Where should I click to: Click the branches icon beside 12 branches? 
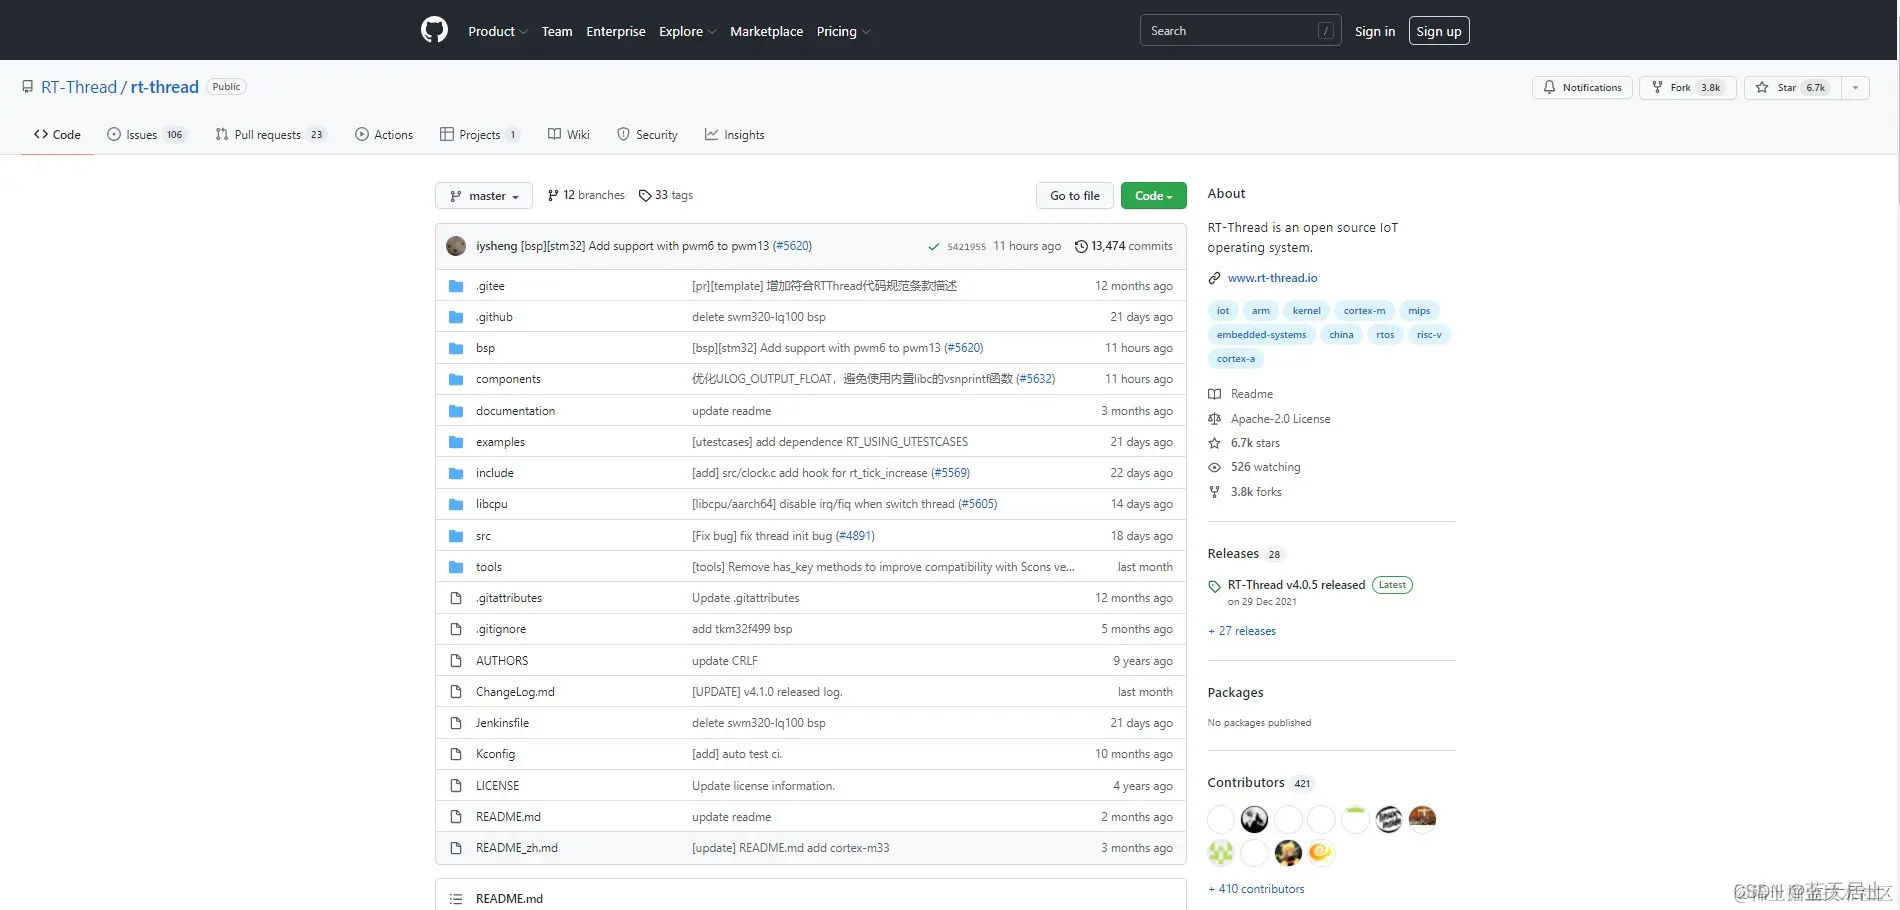coord(553,195)
